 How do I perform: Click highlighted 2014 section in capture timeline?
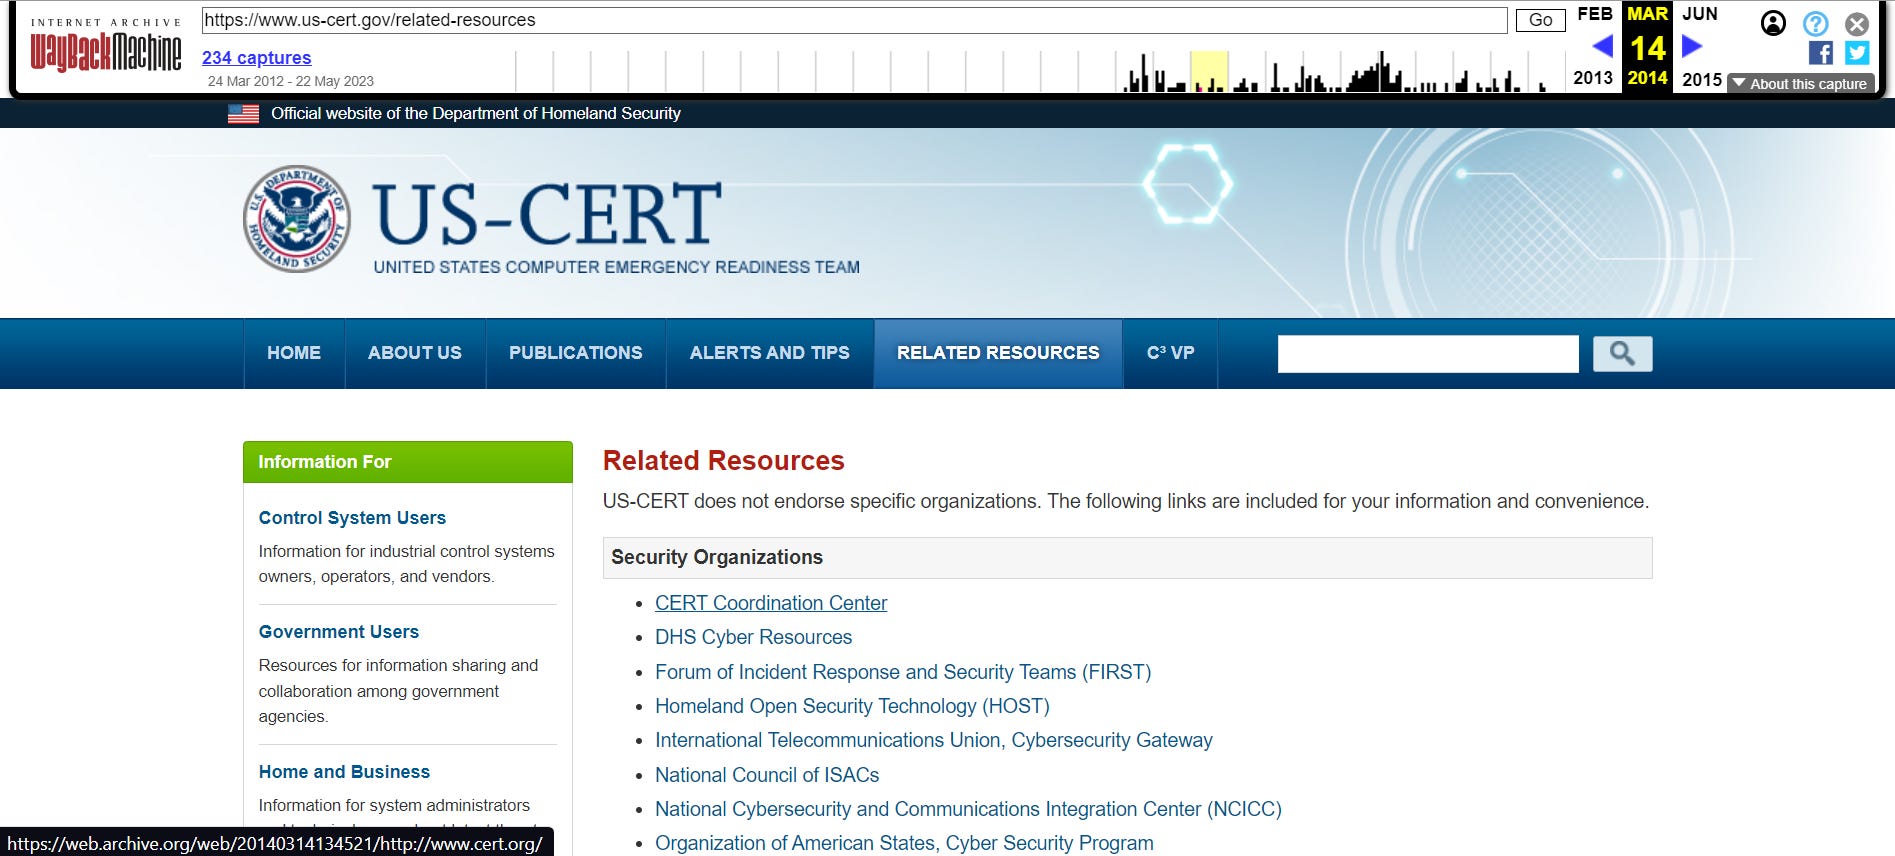pyautogui.click(x=1210, y=72)
